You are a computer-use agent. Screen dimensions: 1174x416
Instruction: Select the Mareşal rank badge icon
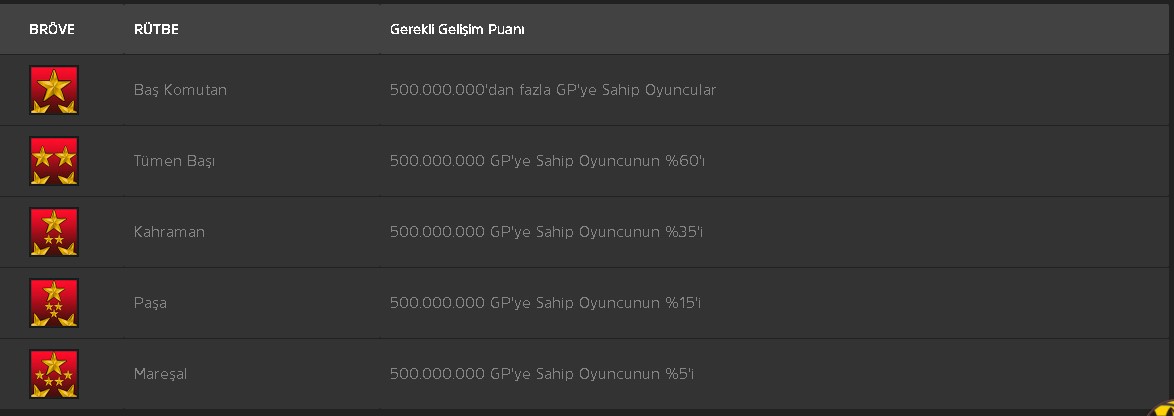[54, 374]
